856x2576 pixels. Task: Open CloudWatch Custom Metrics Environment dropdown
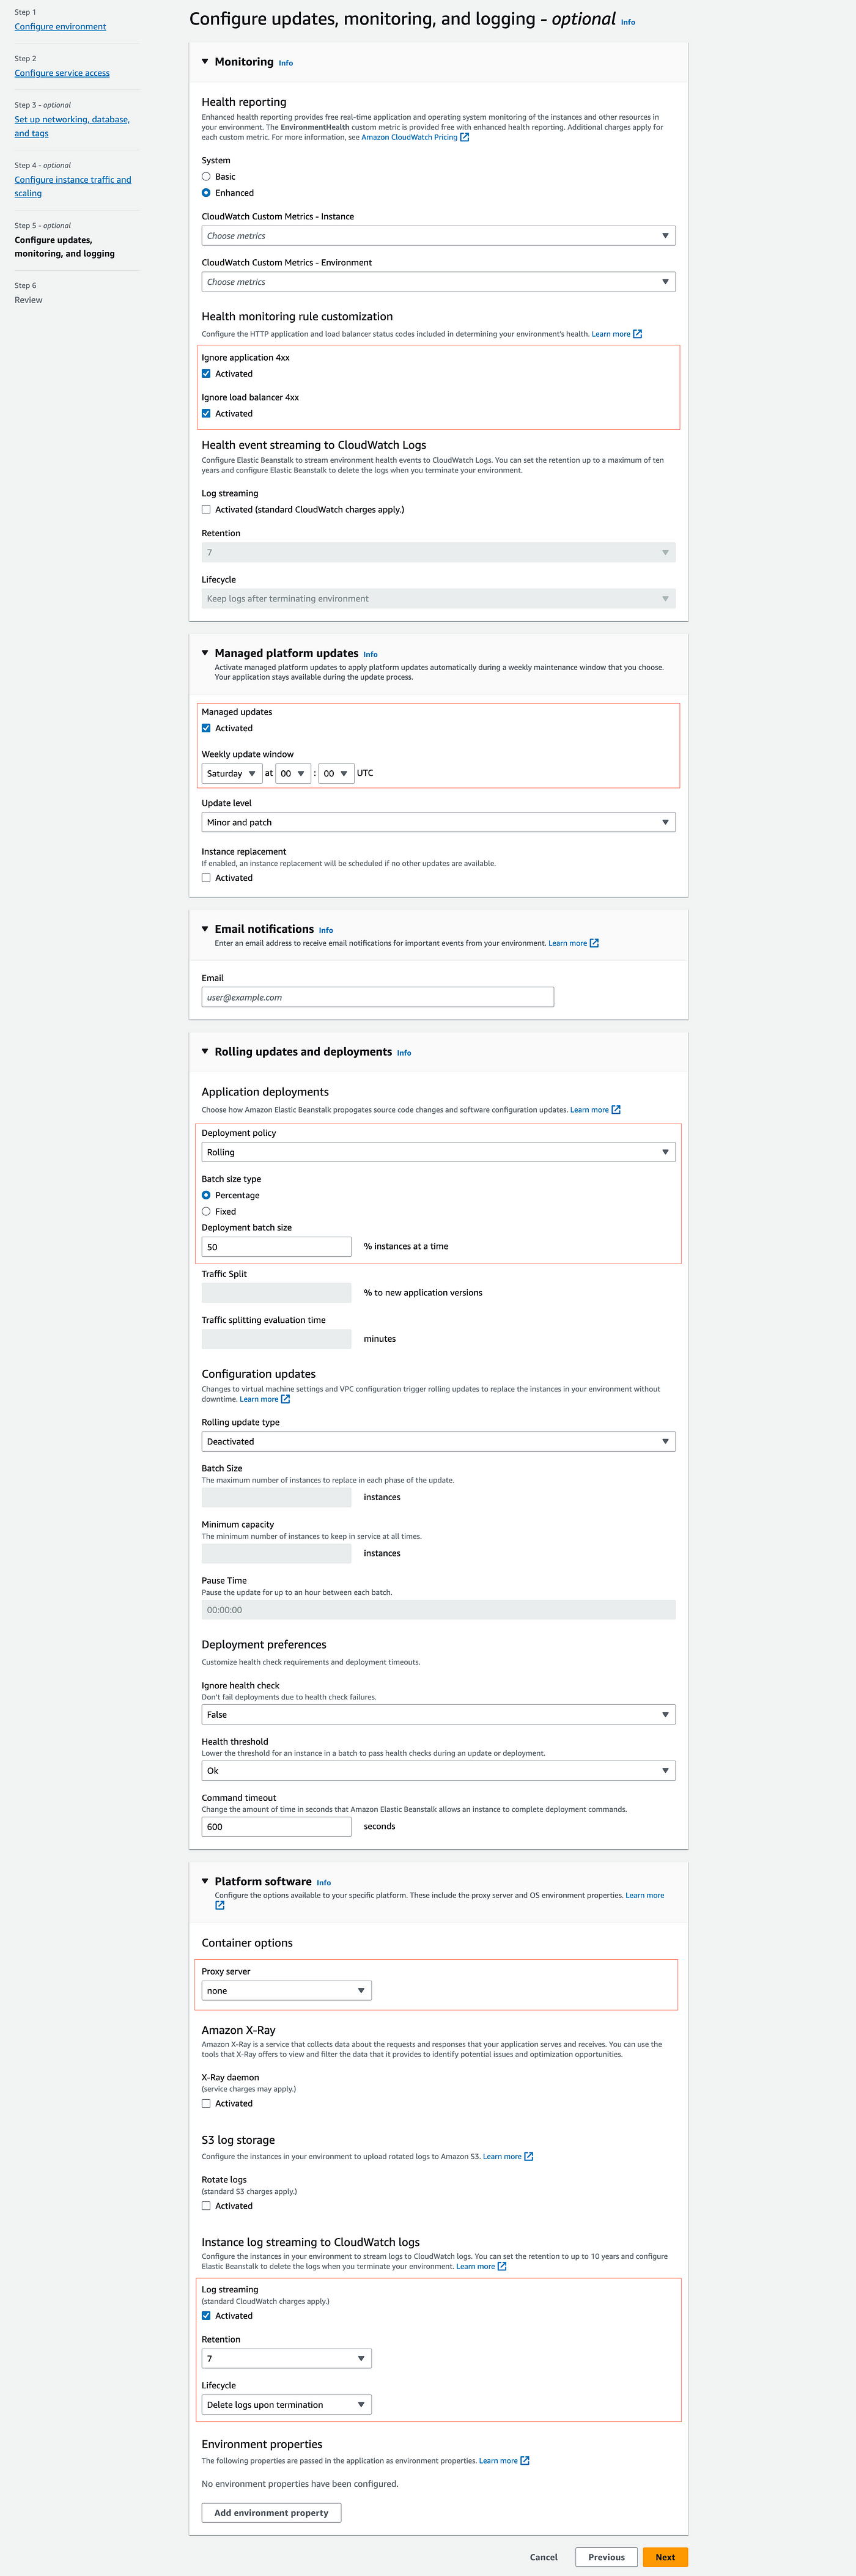pos(438,282)
